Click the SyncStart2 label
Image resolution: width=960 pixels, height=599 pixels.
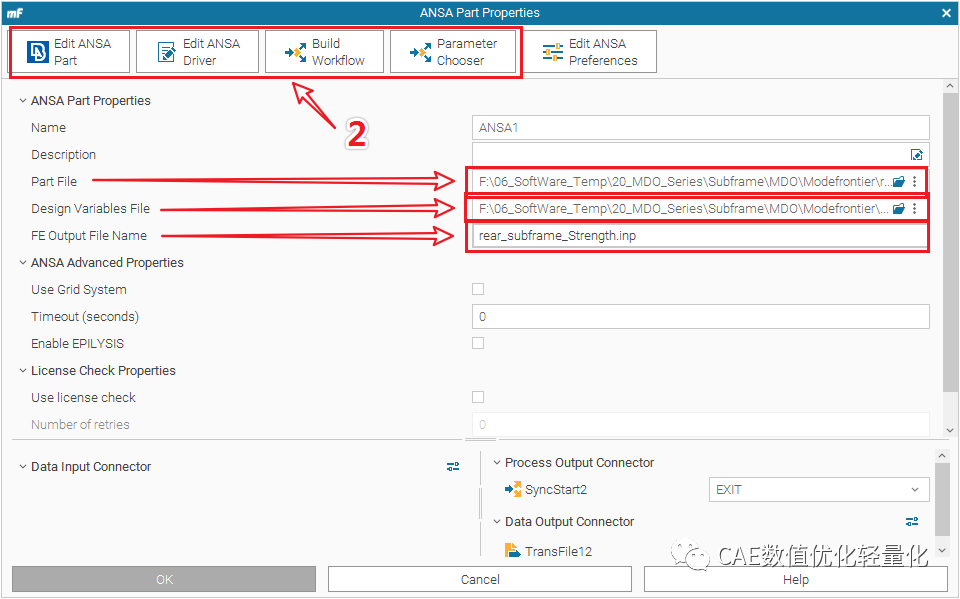[x=556, y=490]
